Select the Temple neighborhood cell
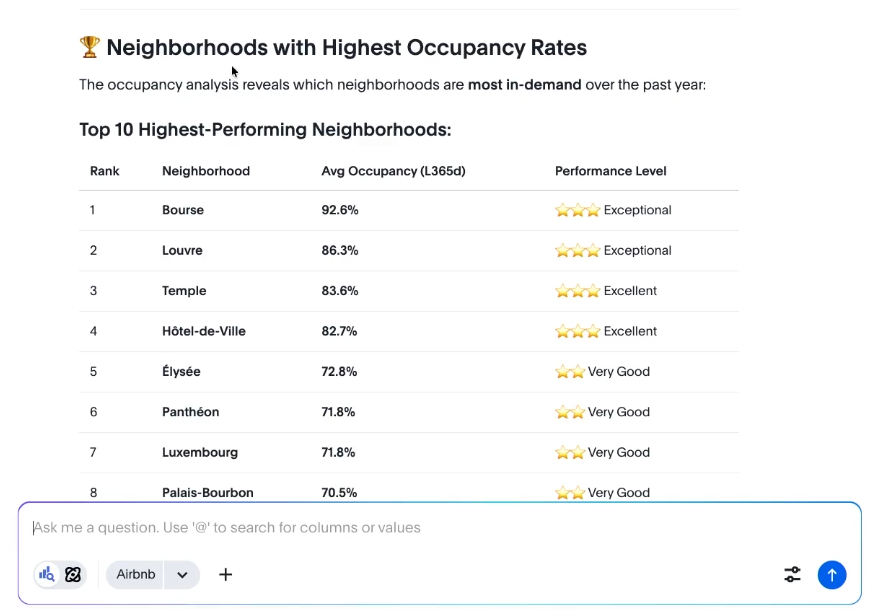 click(184, 291)
